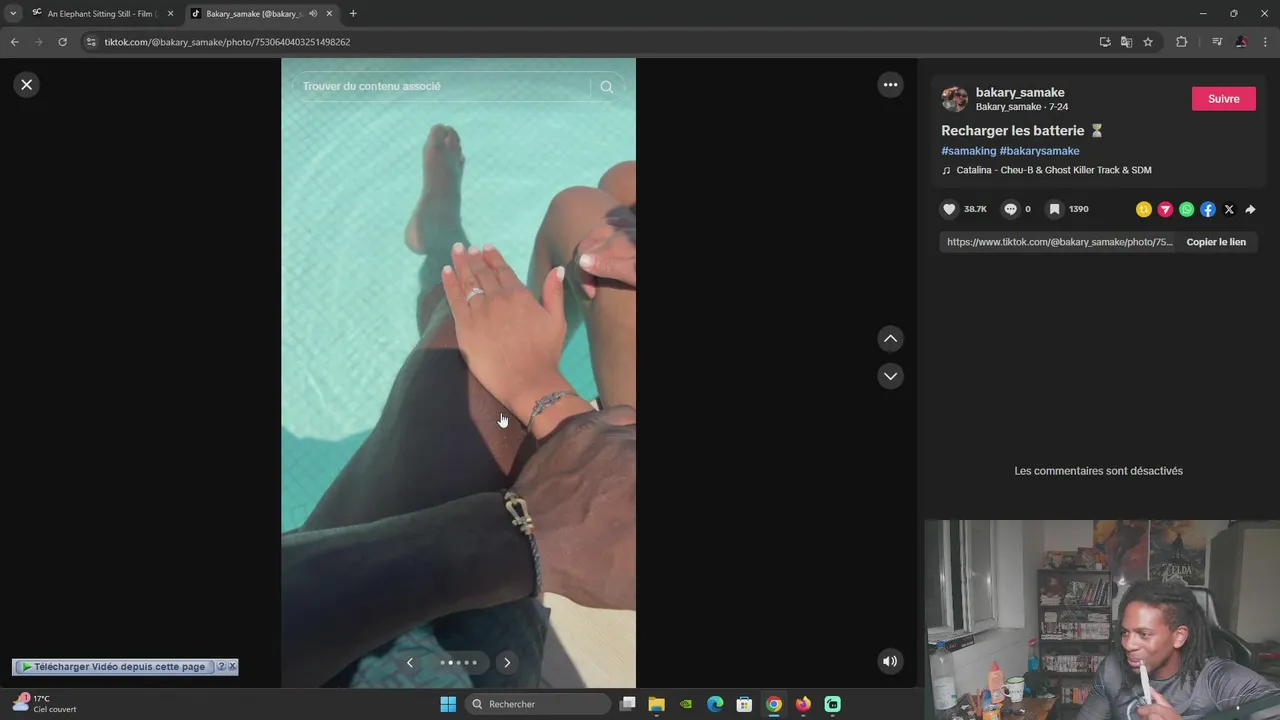This screenshot has height=720, width=1280.
Task: Show the next photo in the carousel
Action: pyautogui.click(x=507, y=662)
